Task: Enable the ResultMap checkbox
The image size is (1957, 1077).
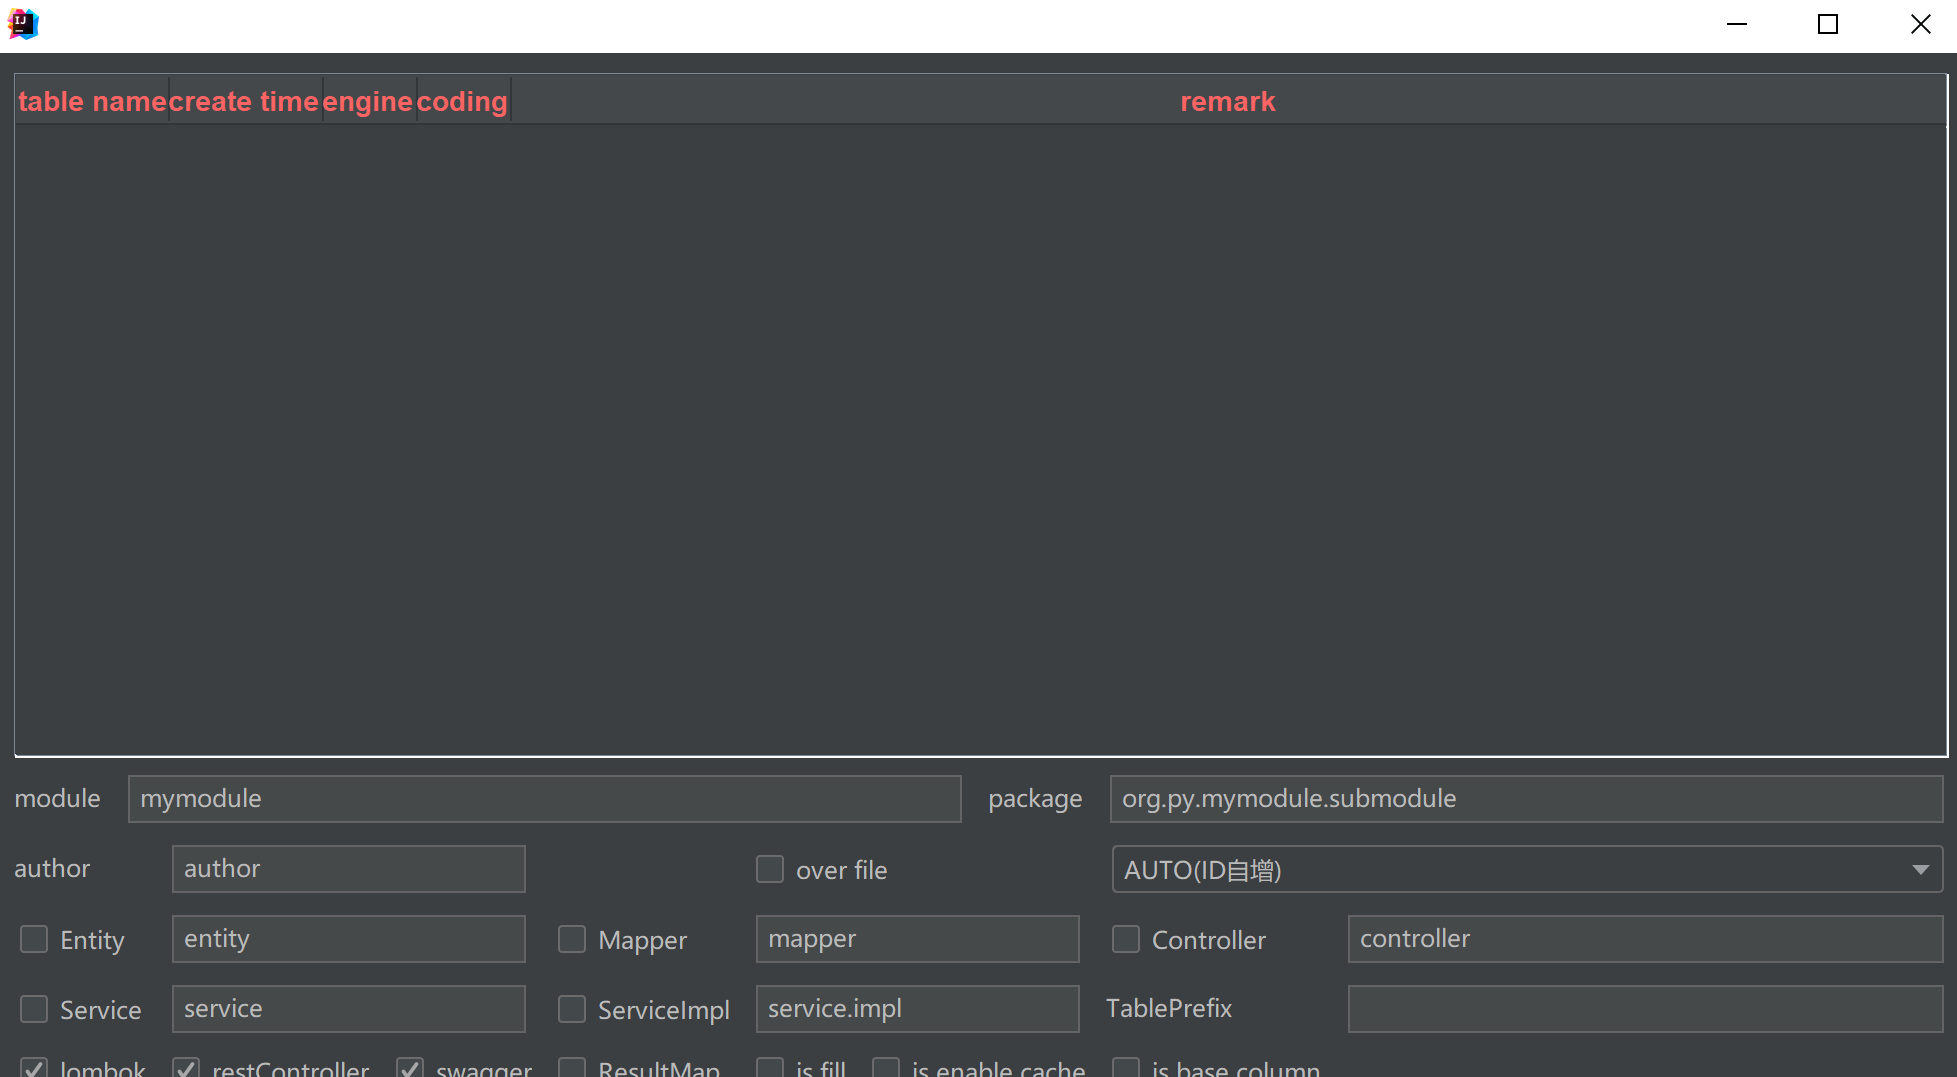Action: point(572,1069)
